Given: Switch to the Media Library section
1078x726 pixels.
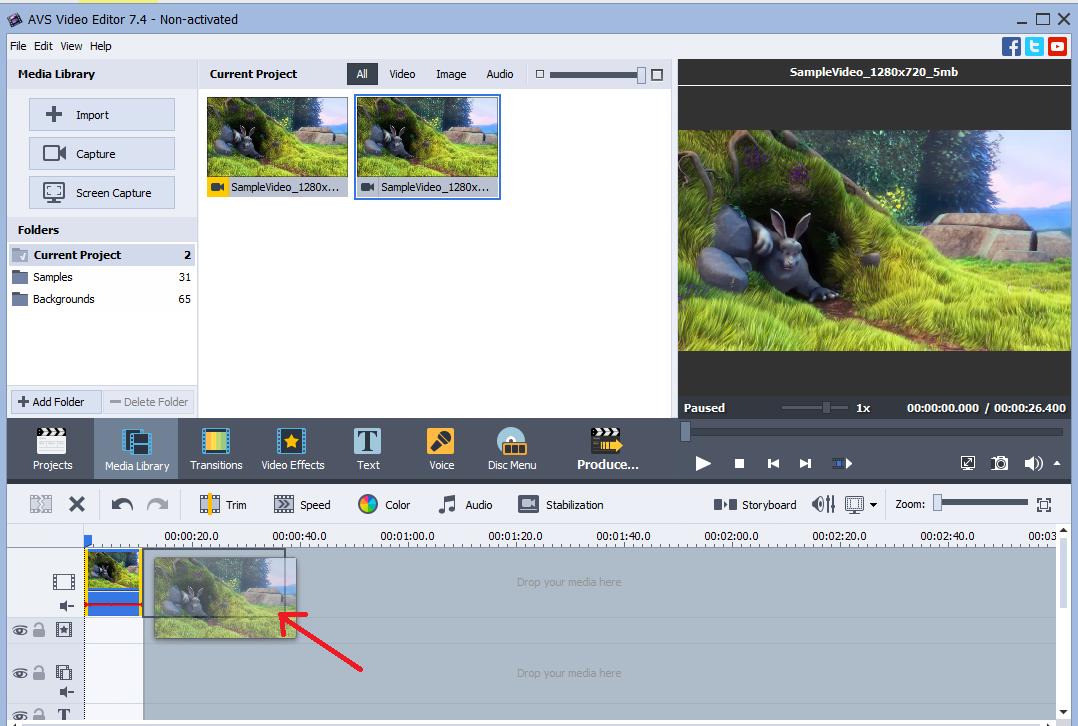Looking at the screenshot, I should (136, 449).
